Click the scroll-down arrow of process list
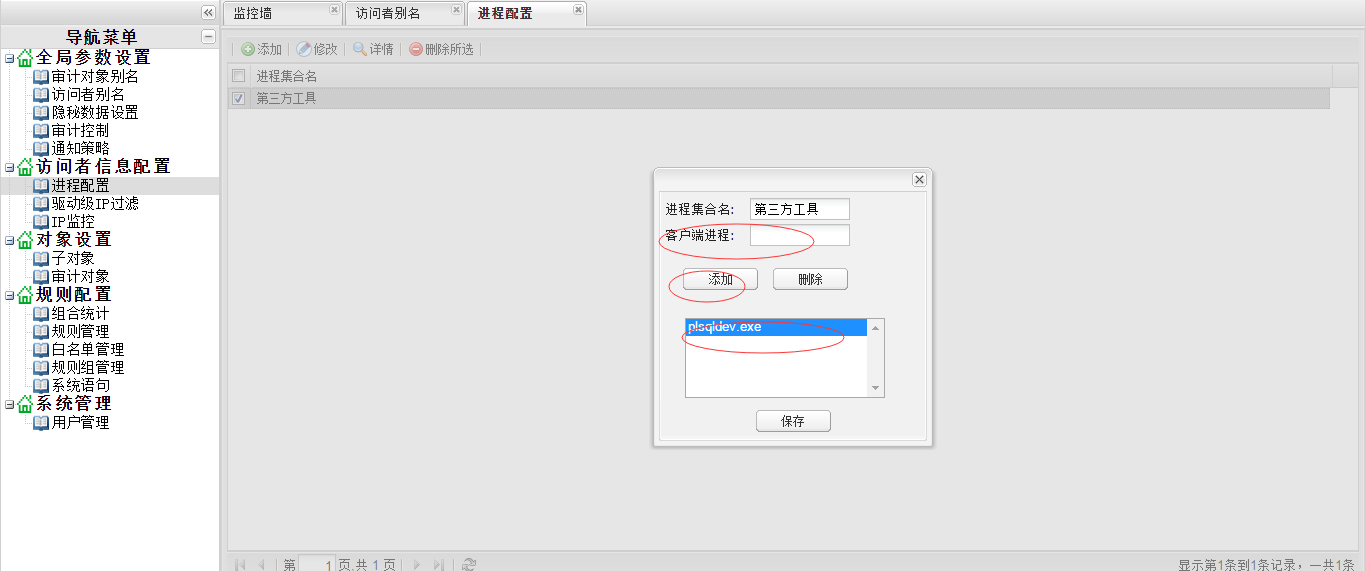This screenshot has height=571, width=1366. coord(876,388)
